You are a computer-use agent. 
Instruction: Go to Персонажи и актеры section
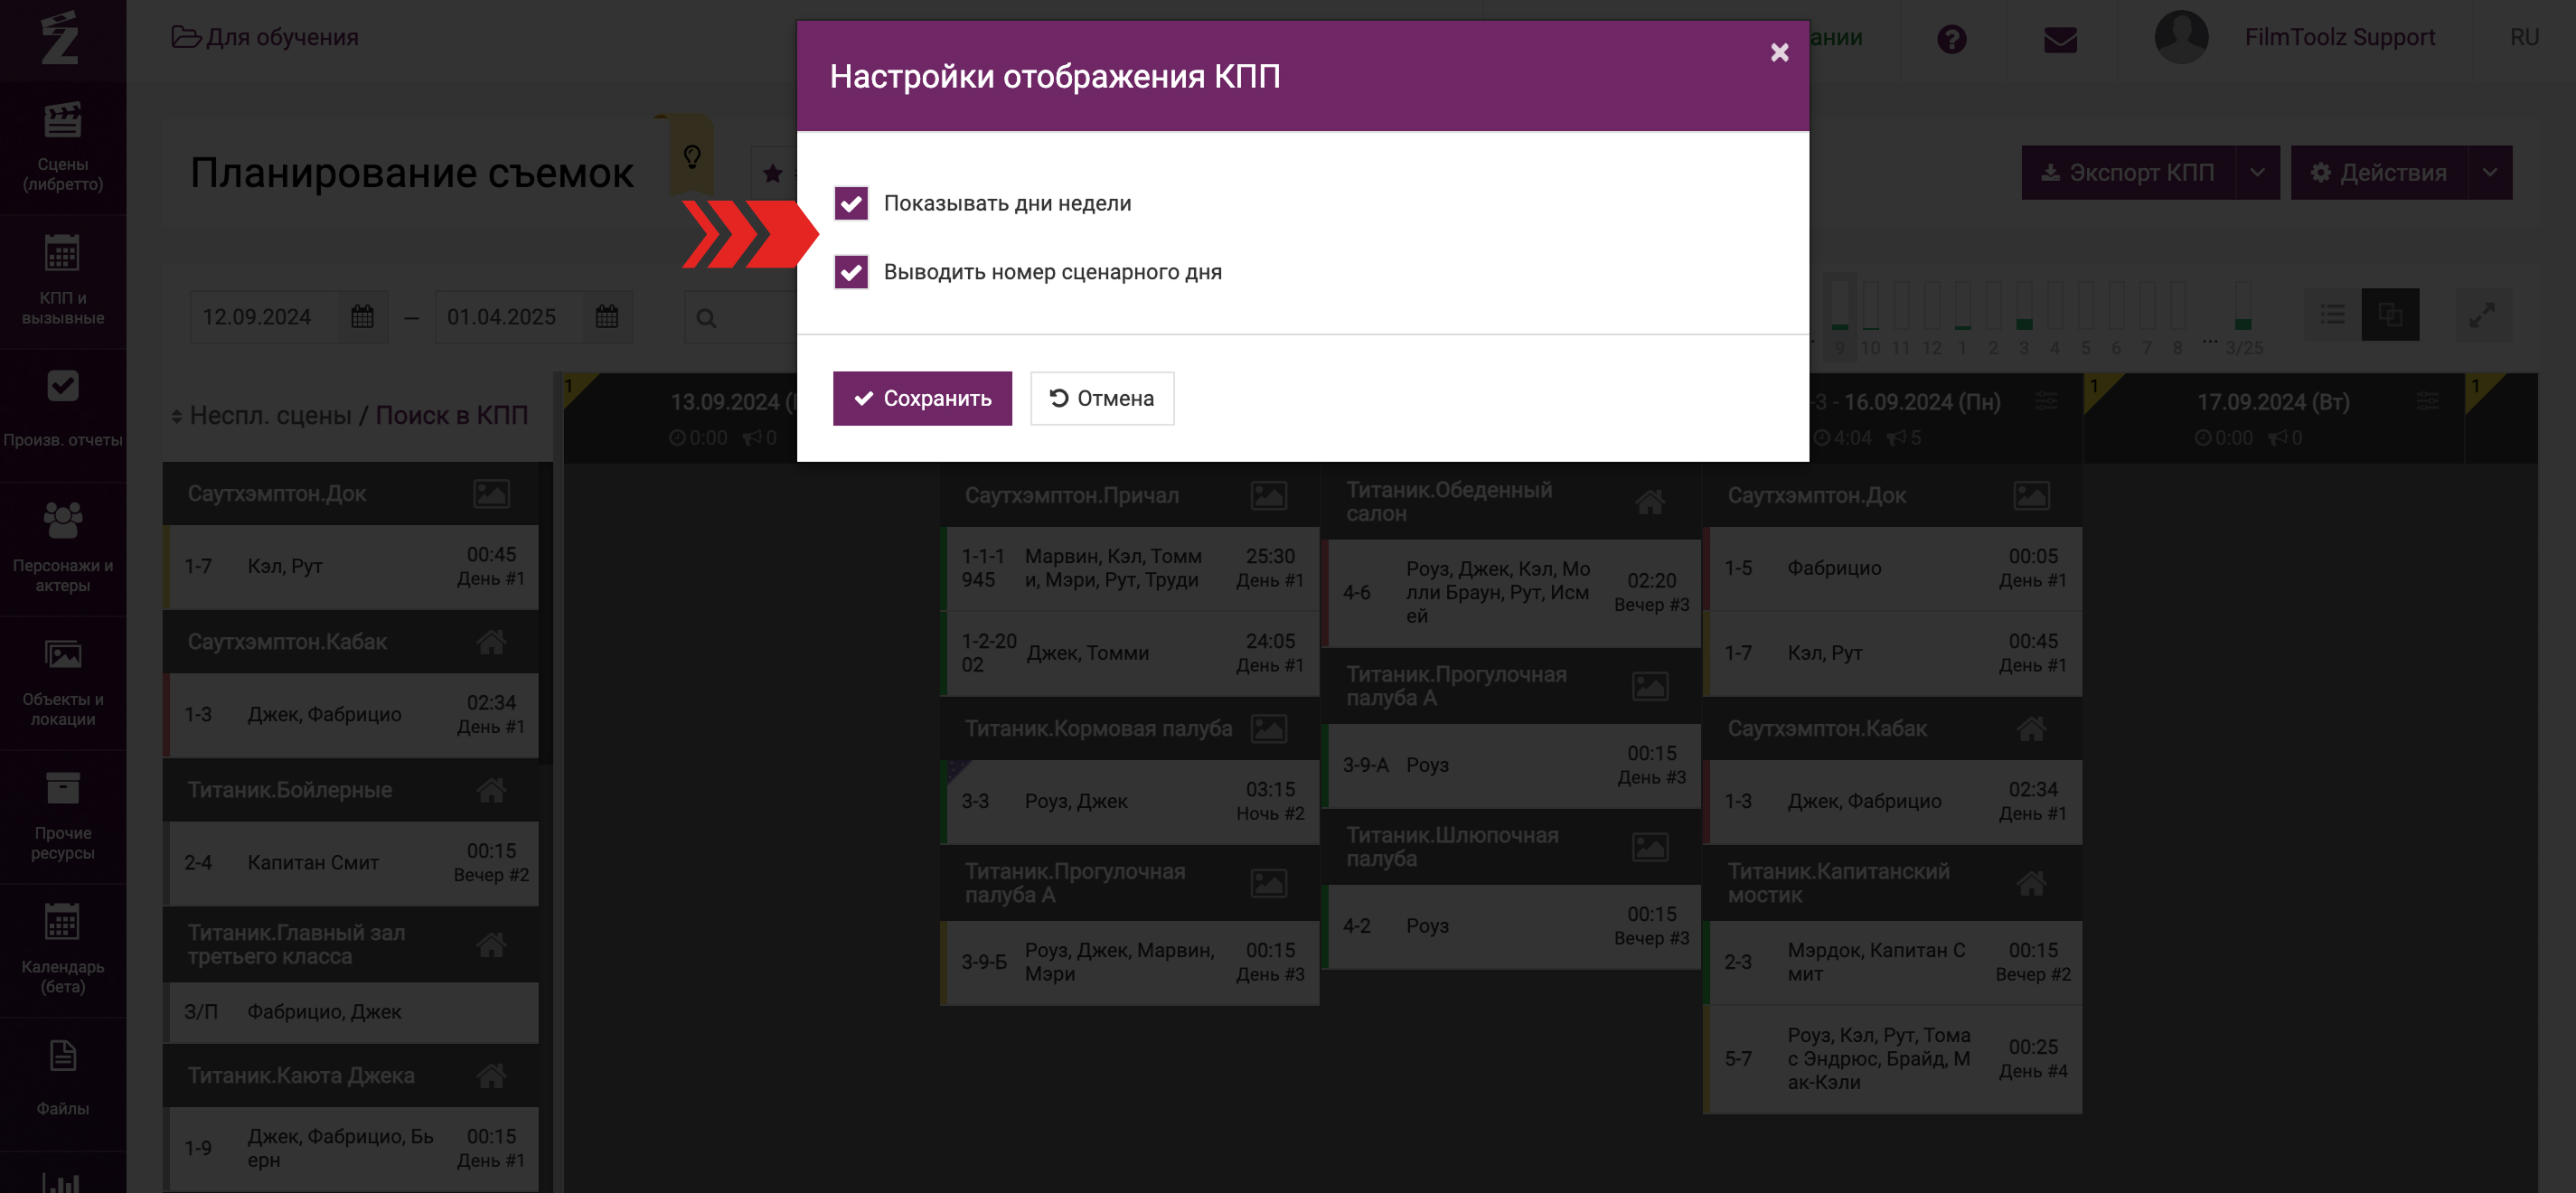click(x=63, y=548)
